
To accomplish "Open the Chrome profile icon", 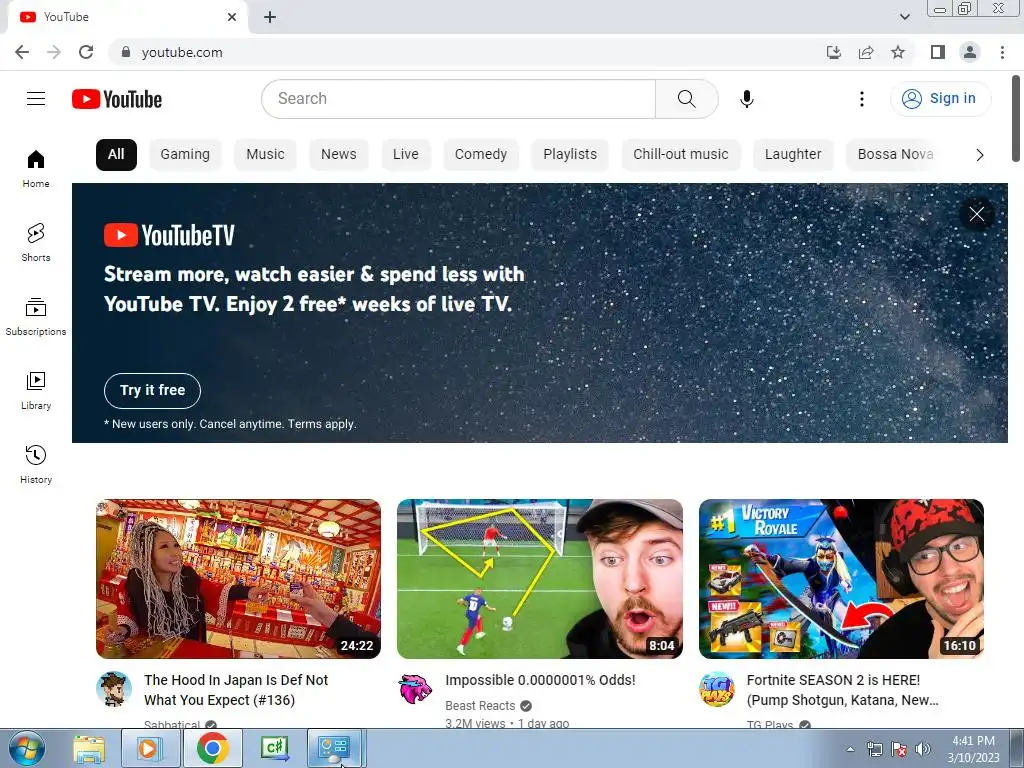I will pyautogui.click(x=970, y=52).
